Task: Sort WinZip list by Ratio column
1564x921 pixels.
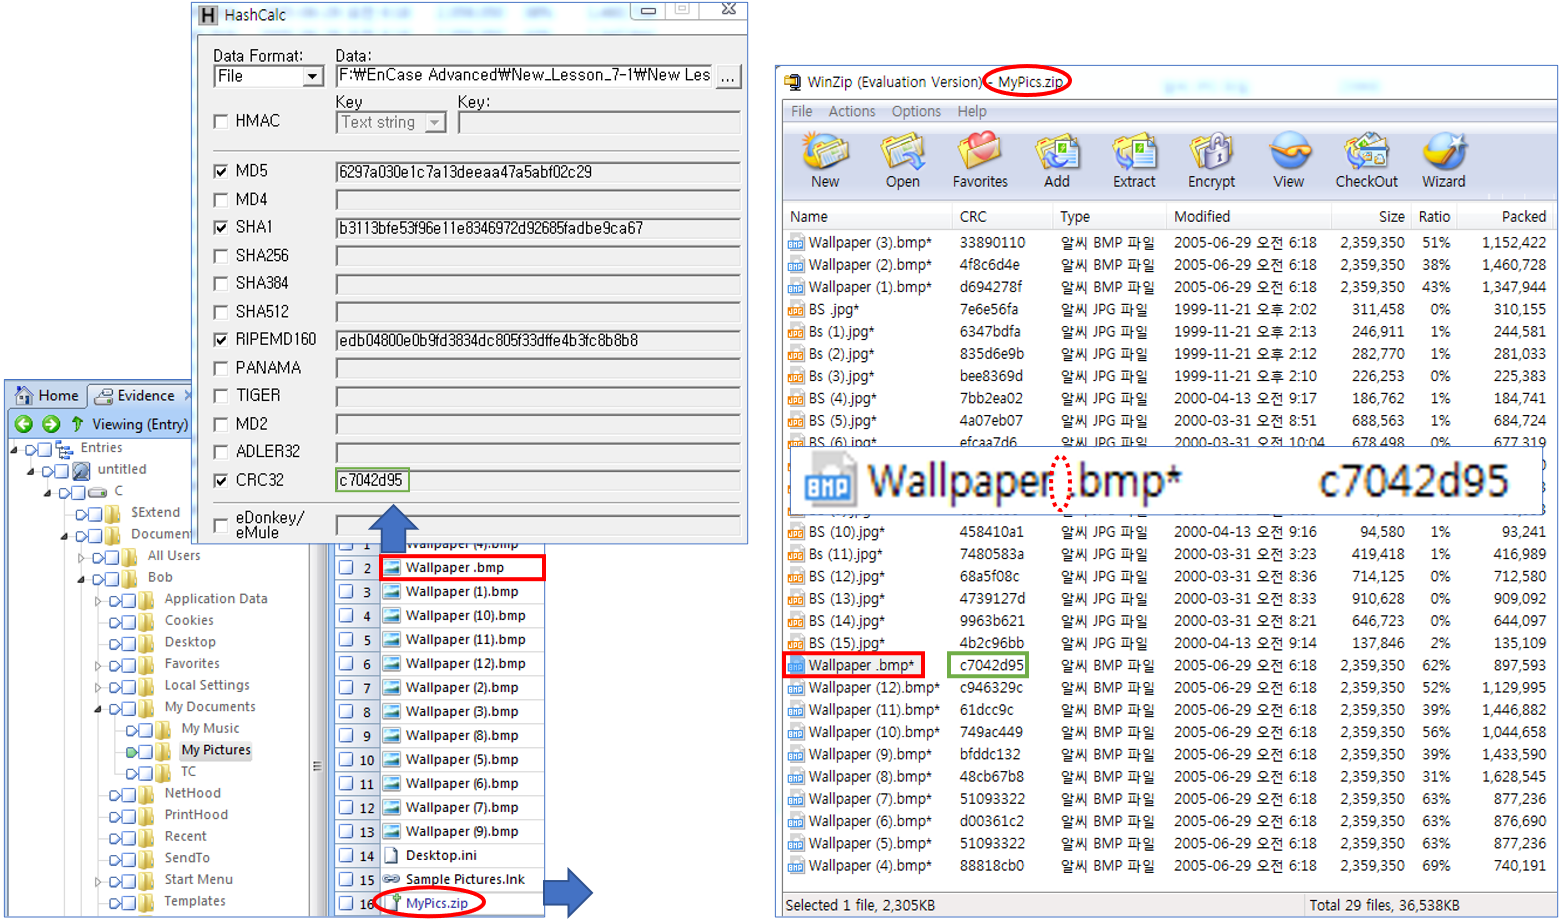Action: point(1433,216)
